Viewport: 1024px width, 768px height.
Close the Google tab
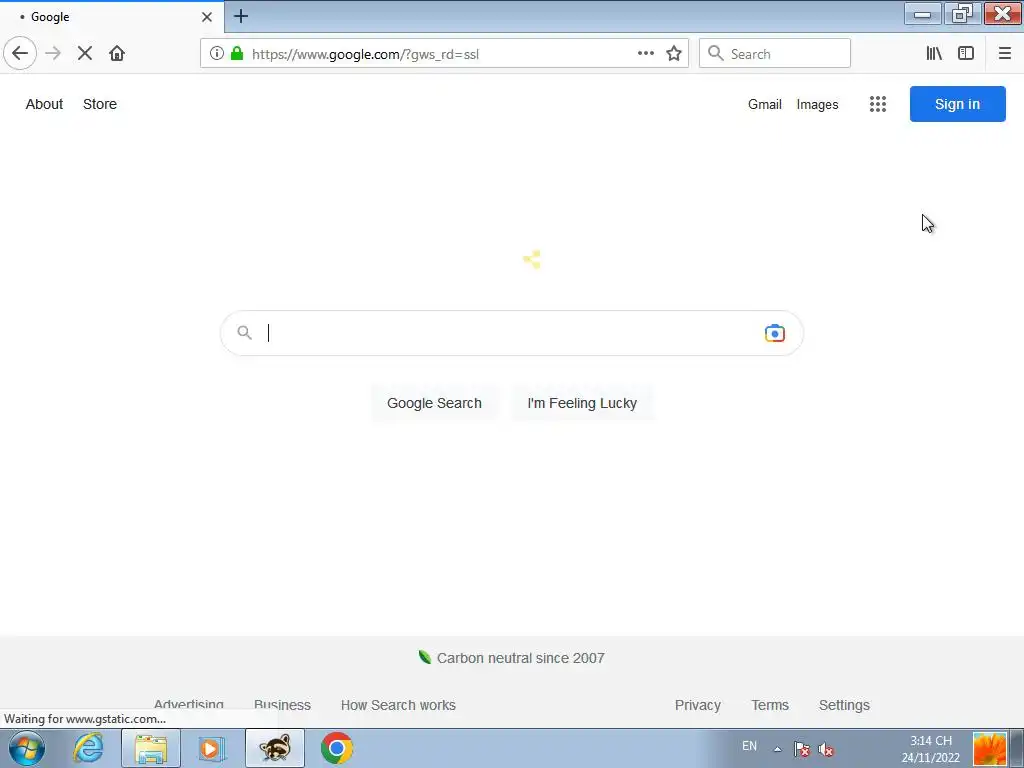pos(206,17)
